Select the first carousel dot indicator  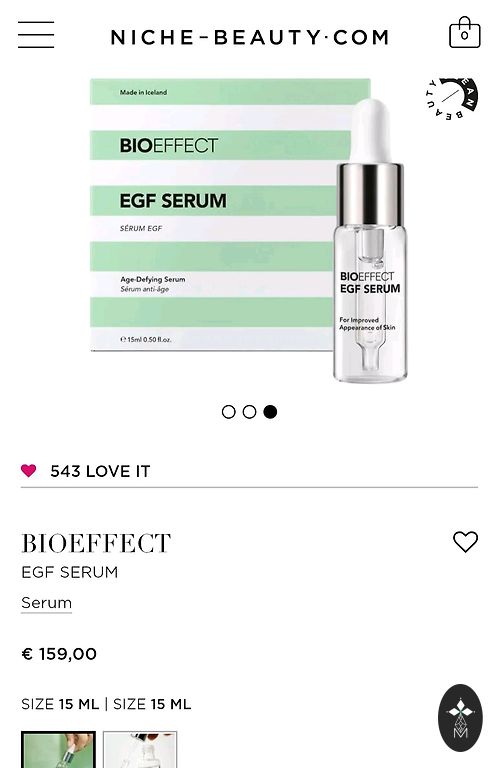228,412
